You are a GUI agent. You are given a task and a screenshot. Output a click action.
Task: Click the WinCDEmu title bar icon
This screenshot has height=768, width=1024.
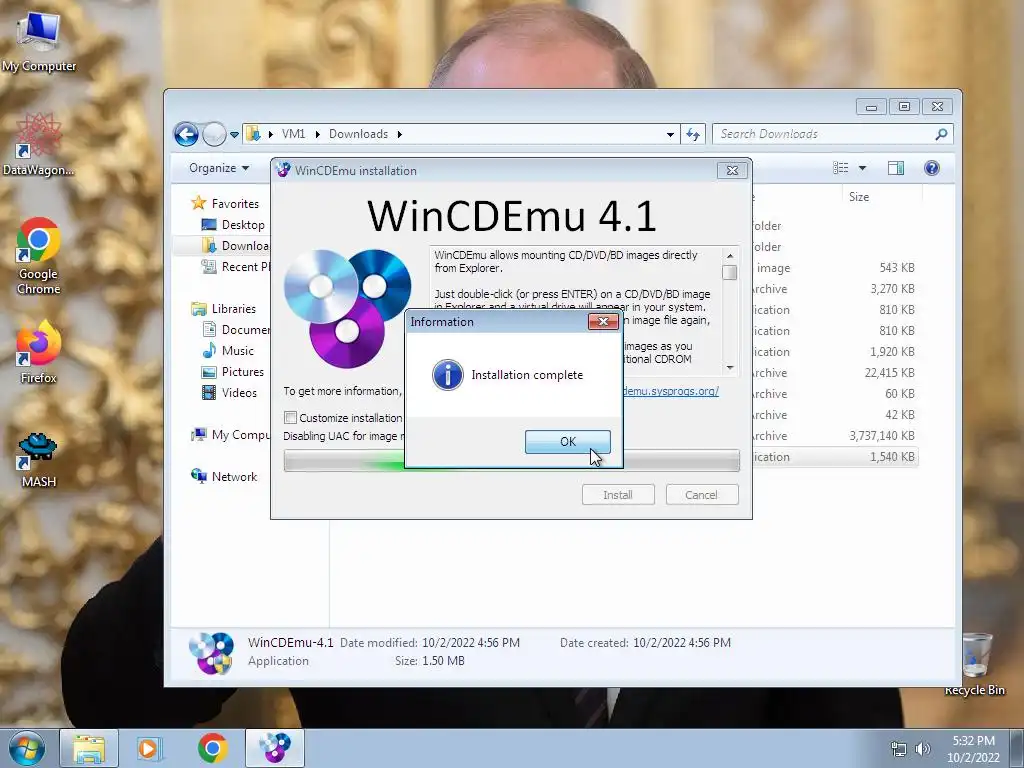283,170
